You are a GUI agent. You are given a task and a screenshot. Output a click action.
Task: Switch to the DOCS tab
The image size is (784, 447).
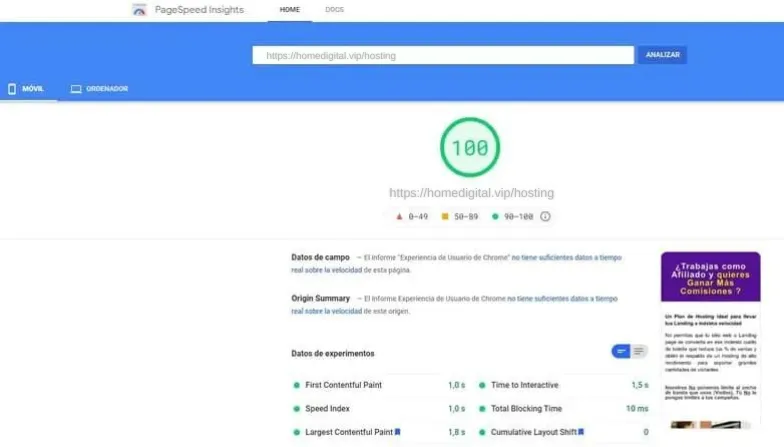[334, 10]
